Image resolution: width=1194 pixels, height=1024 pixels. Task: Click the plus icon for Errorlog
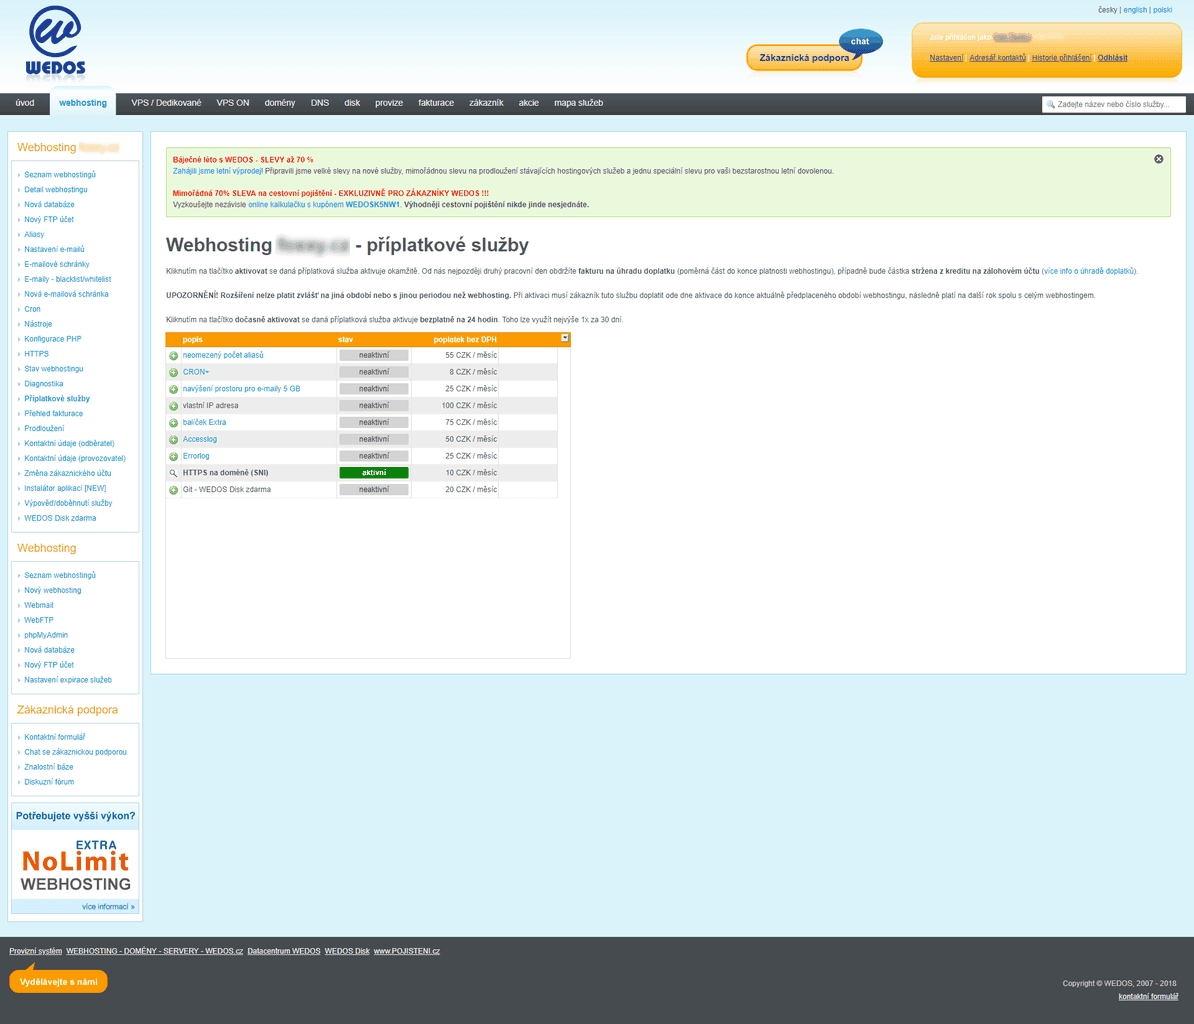[173, 456]
